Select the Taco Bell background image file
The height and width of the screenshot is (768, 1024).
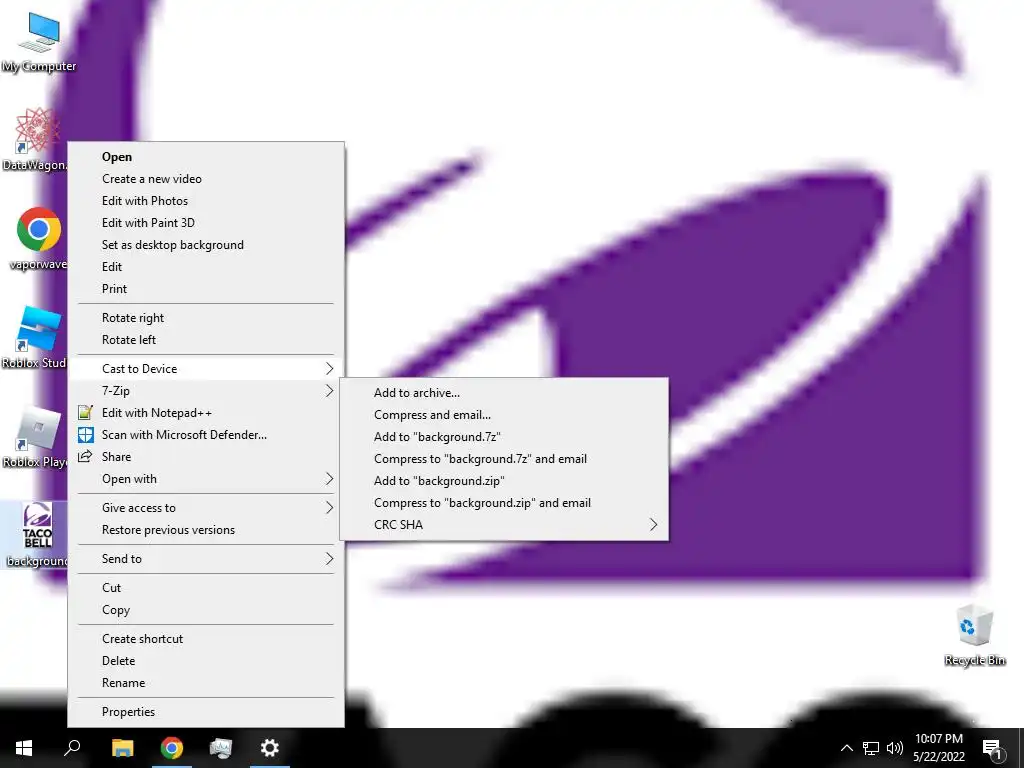36,535
